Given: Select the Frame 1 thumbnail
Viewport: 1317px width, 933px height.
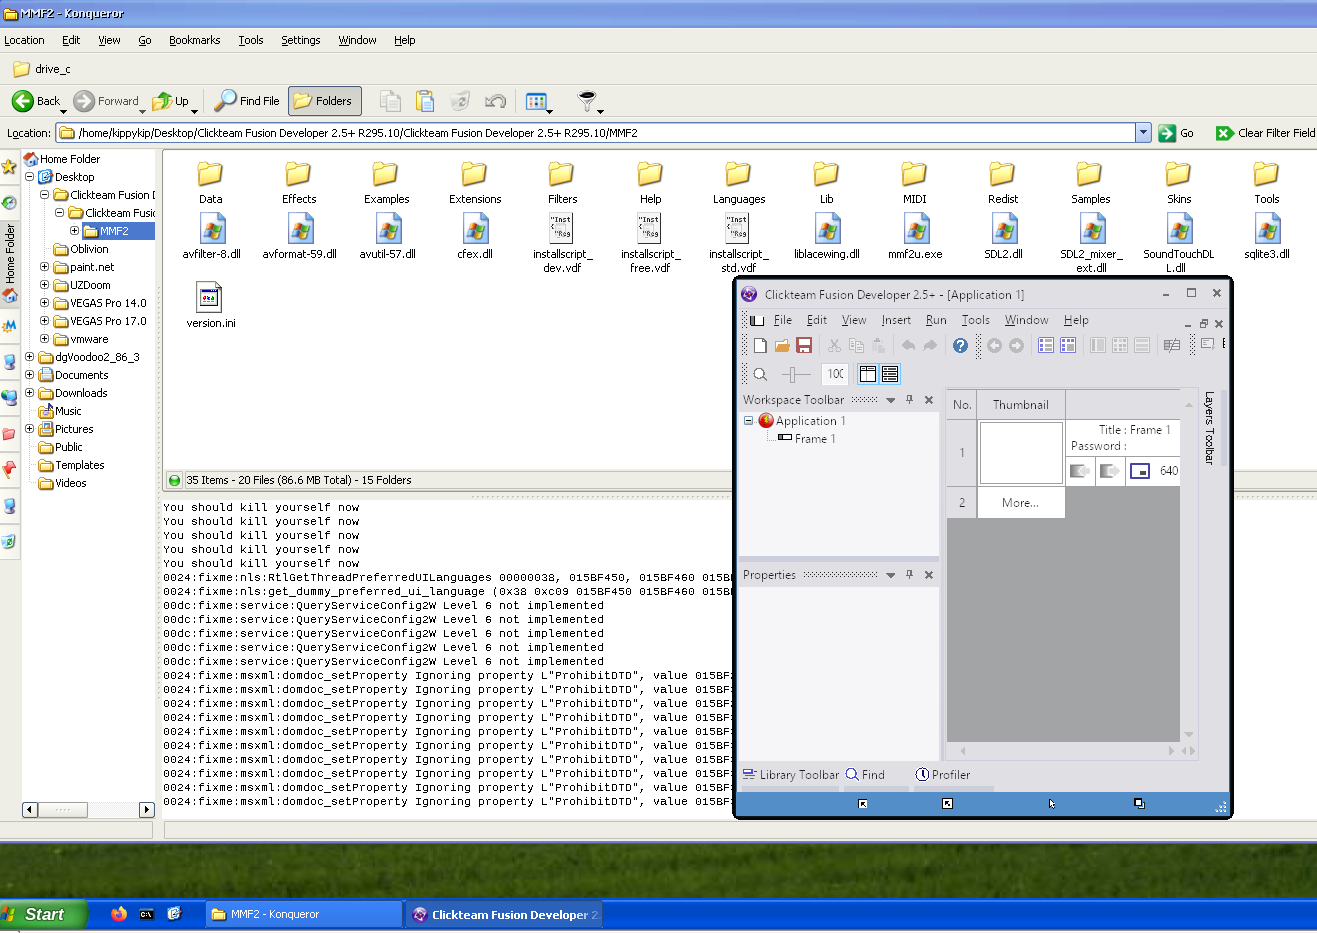Looking at the screenshot, I should [x=1020, y=453].
